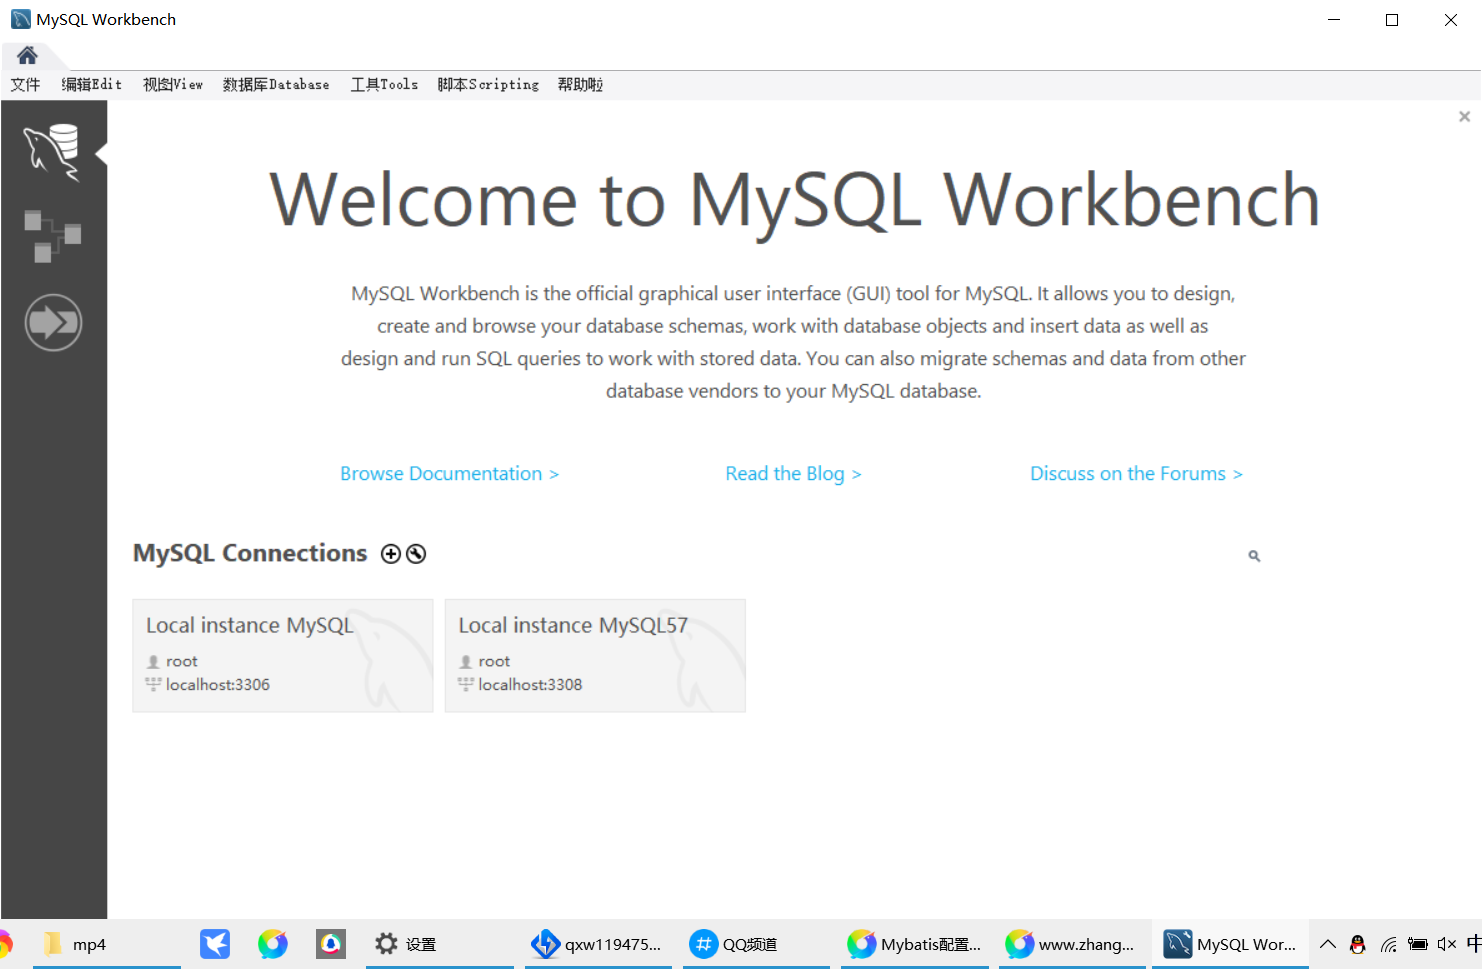
Task: Open the 设置 settings taskbar item
Action: (x=440, y=944)
